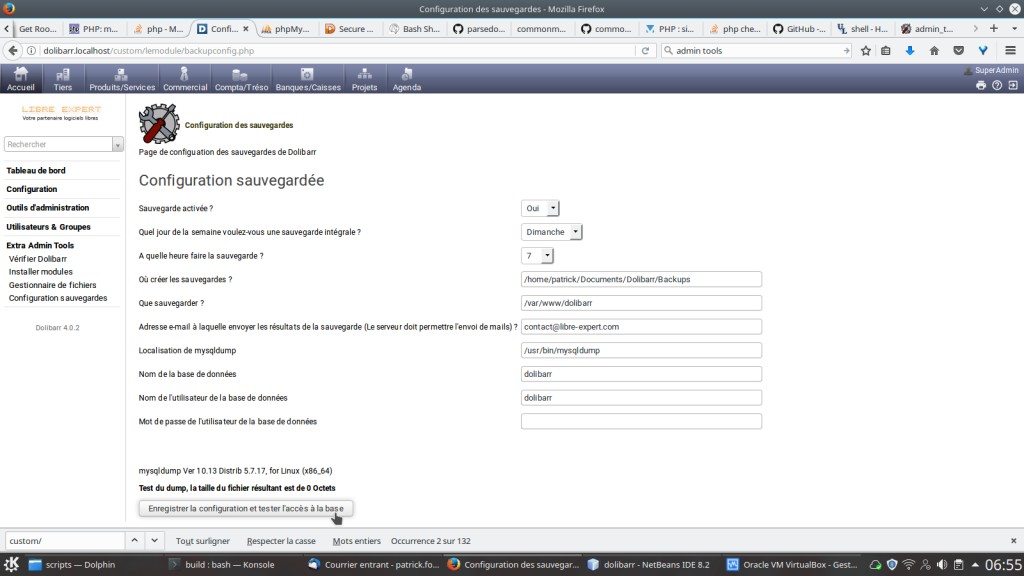
Task: Open the Accueil home menu
Action: [21, 79]
